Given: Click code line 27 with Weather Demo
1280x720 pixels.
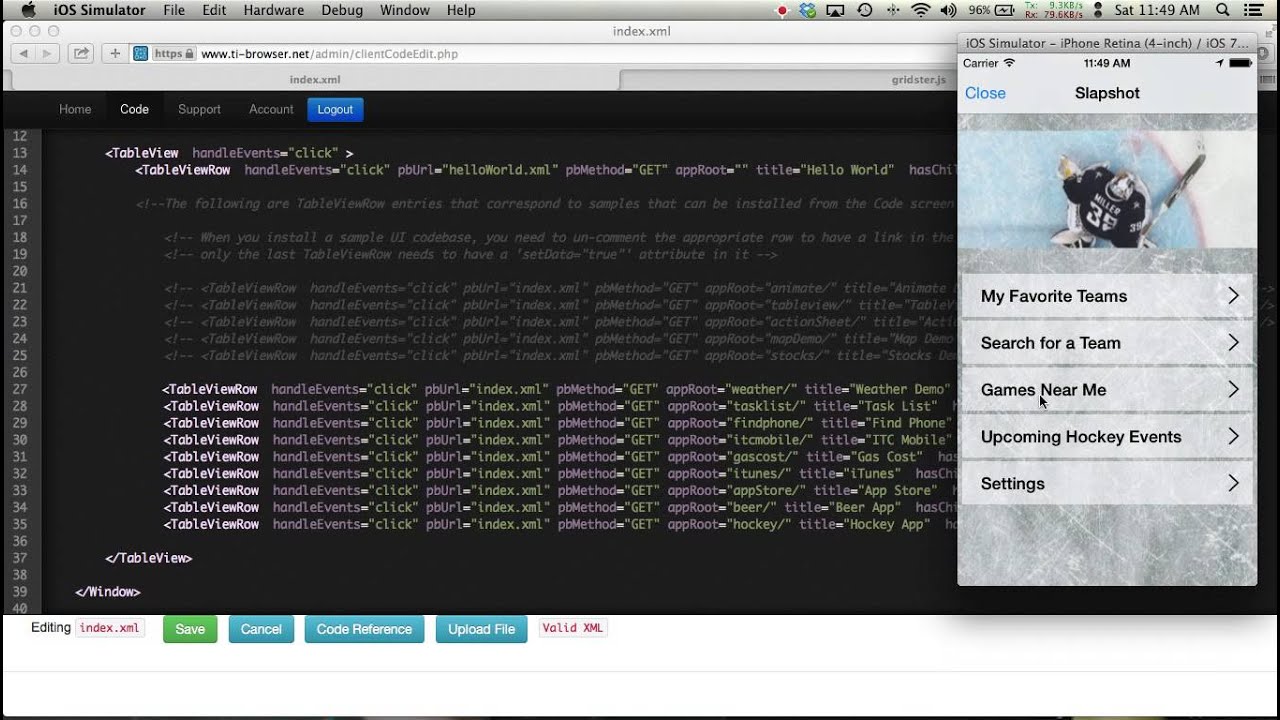Looking at the screenshot, I should coord(560,389).
